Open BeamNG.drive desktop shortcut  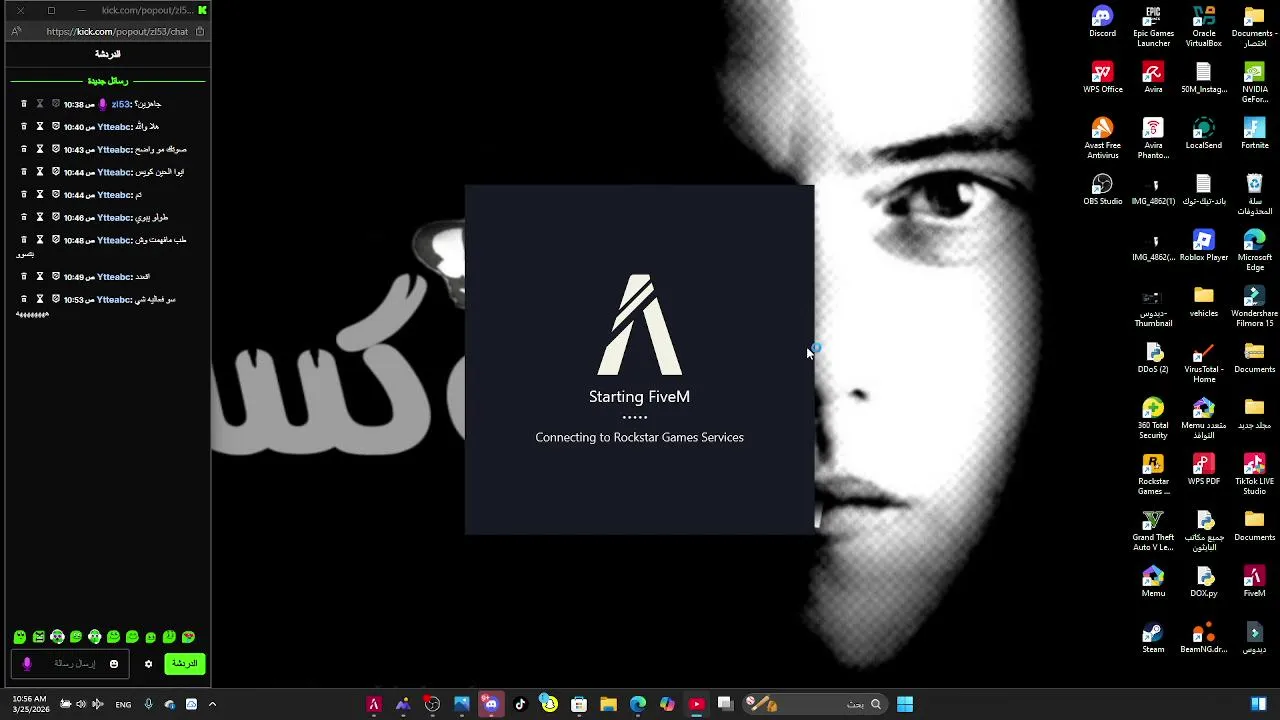tap(1204, 638)
